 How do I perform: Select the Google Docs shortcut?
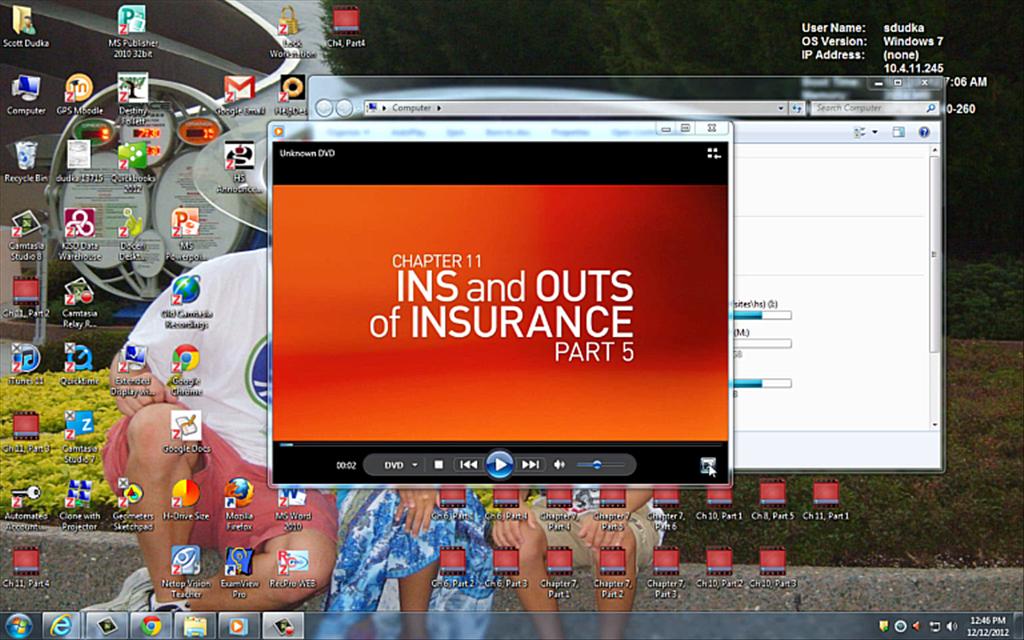(185, 432)
